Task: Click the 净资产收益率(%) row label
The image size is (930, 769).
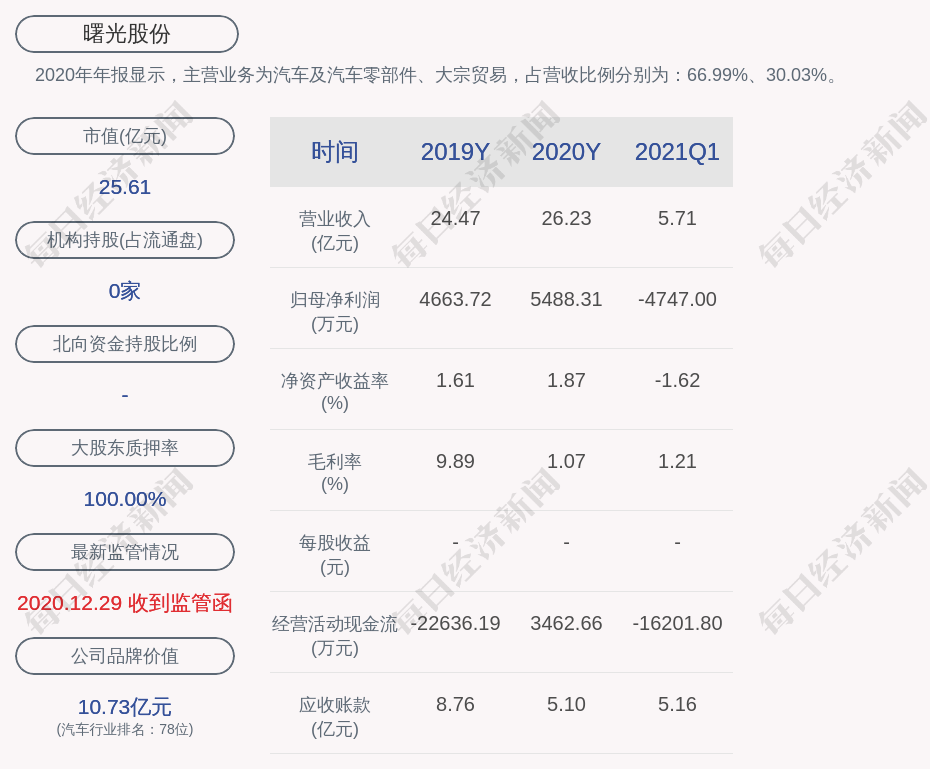Action: tap(335, 392)
